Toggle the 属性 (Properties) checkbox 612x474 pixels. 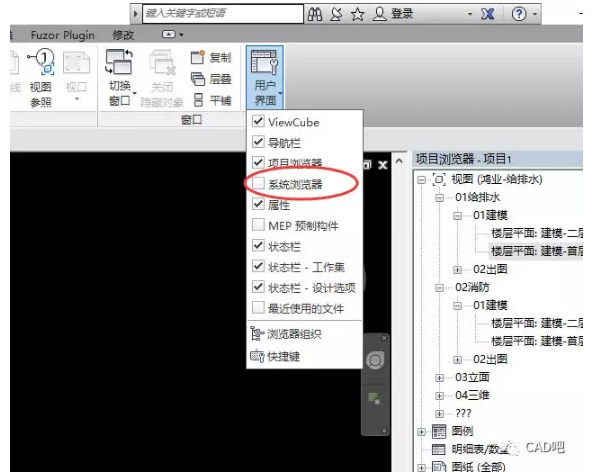point(259,205)
